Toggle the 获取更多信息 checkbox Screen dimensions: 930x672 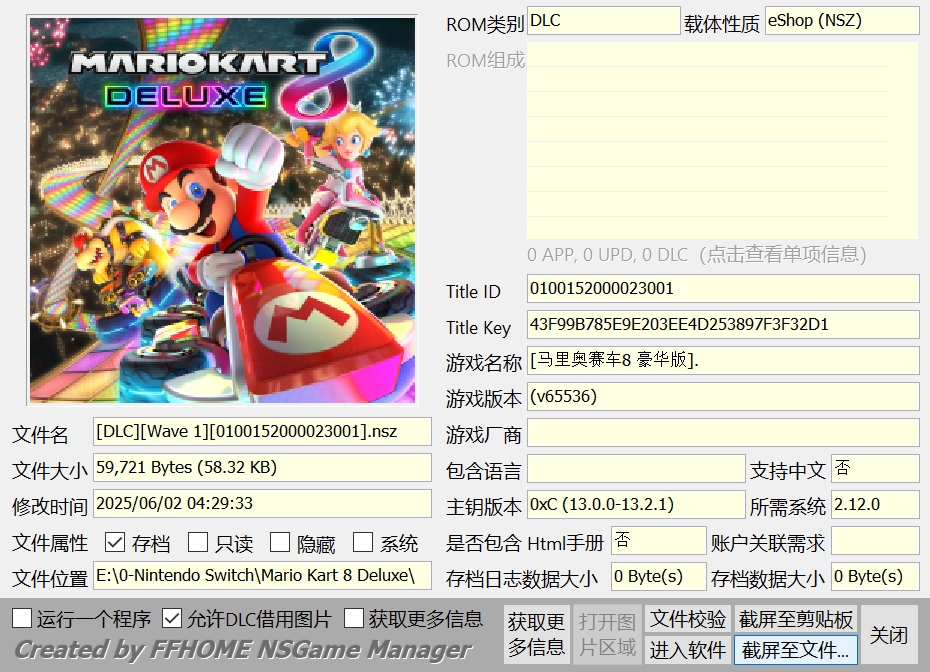click(x=354, y=618)
